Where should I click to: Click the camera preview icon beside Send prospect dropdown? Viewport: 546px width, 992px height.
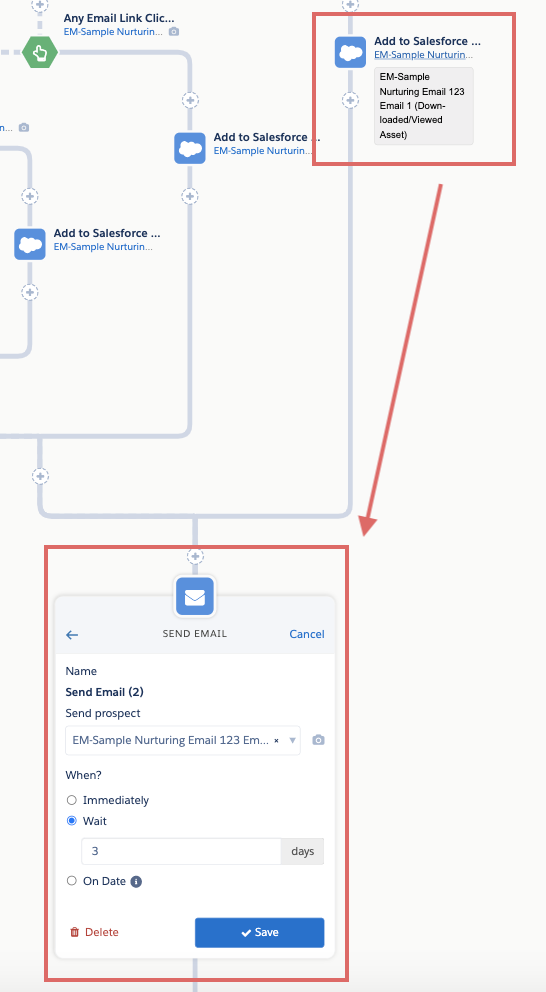point(318,740)
